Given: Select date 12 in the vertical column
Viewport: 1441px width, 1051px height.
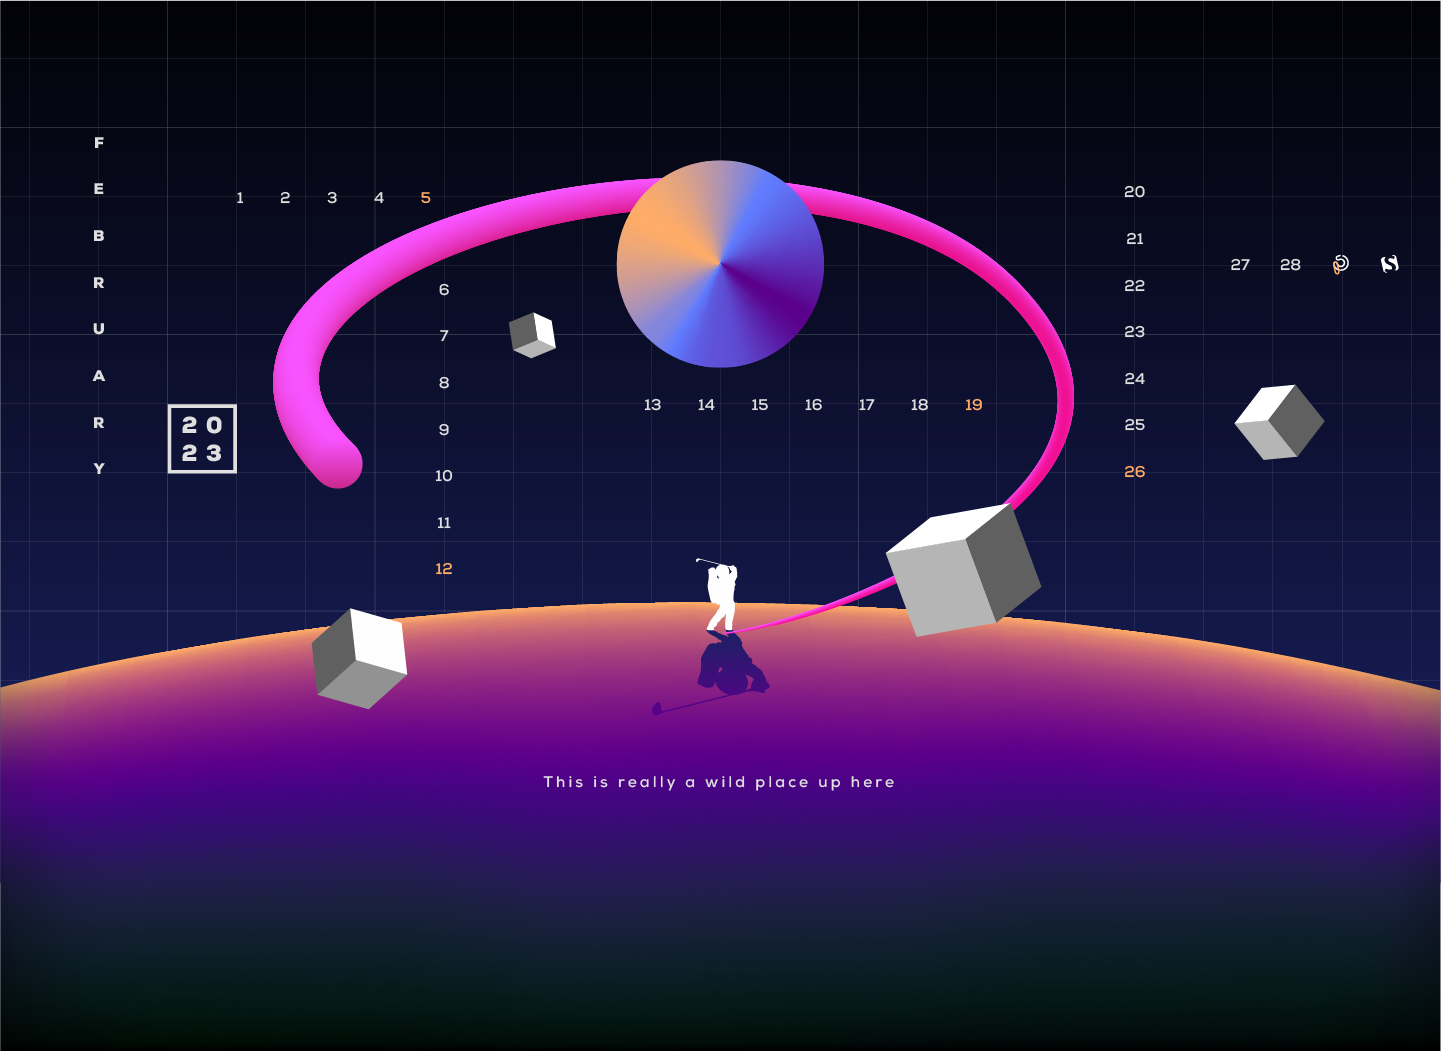Looking at the screenshot, I should (x=444, y=569).
